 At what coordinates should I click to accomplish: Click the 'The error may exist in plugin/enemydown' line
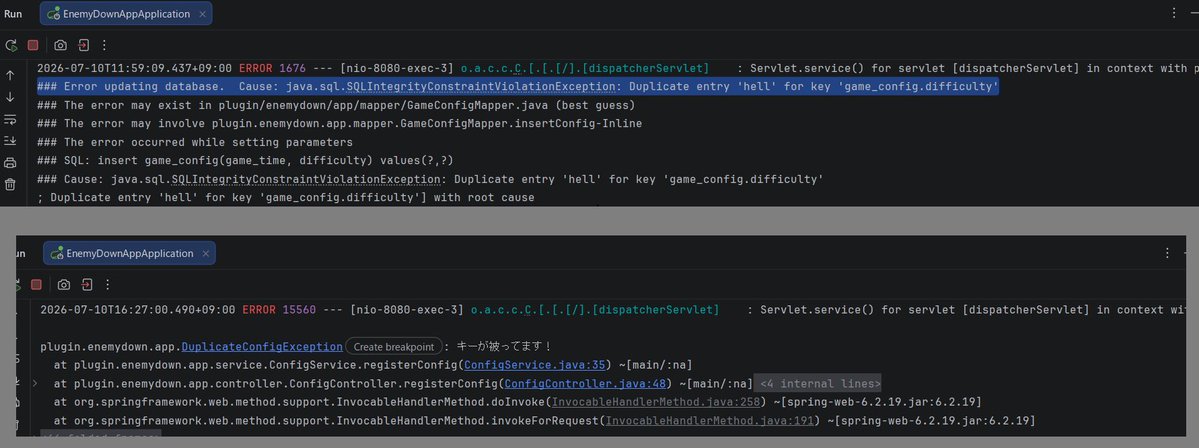point(336,105)
